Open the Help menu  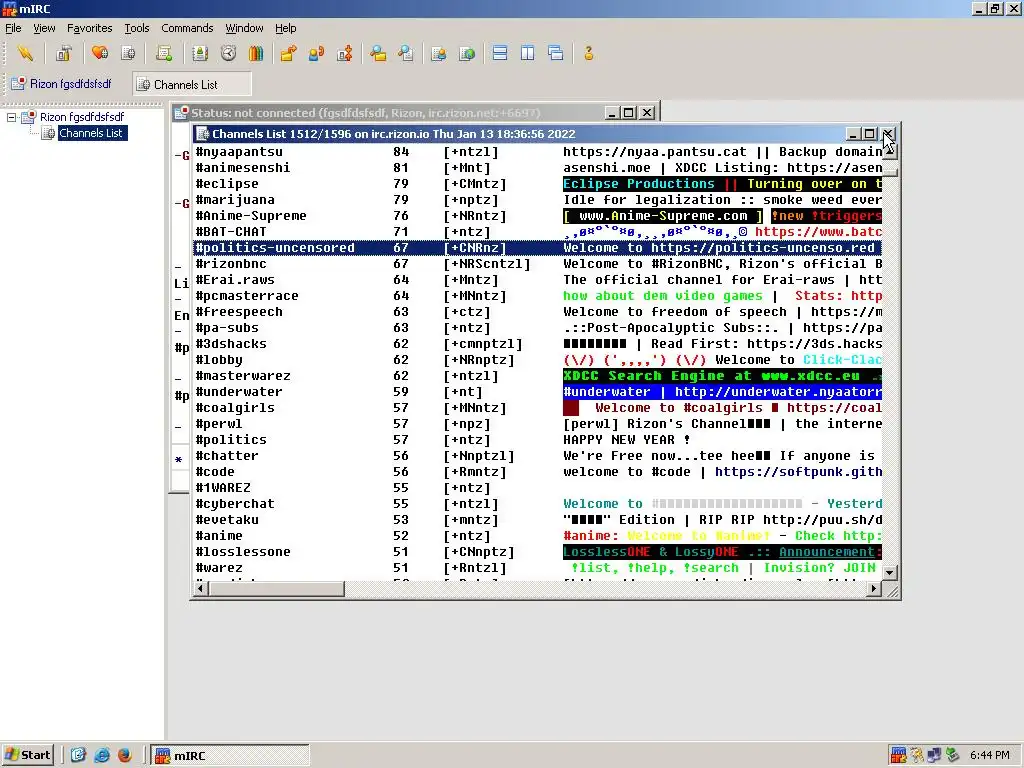click(x=285, y=28)
